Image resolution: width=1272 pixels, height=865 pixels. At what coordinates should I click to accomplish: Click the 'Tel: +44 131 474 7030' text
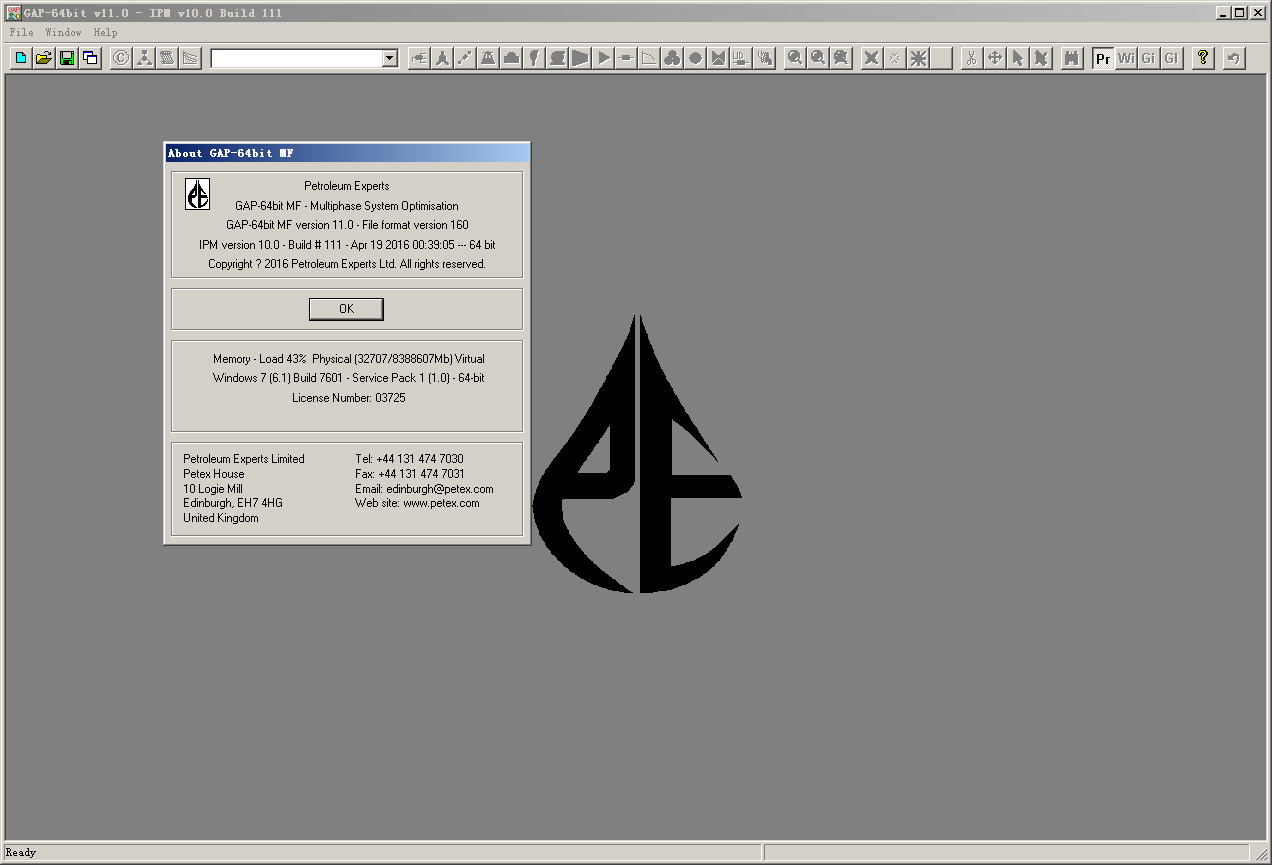coord(409,459)
